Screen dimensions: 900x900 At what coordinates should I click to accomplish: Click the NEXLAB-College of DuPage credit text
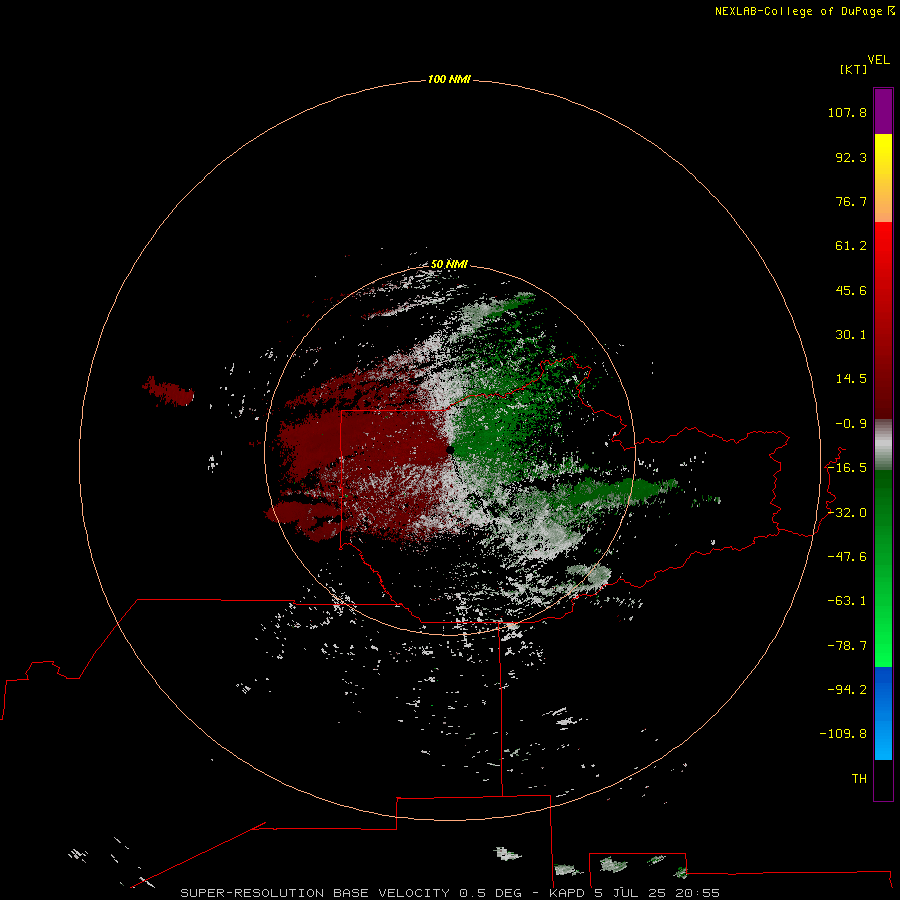pyautogui.click(x=804, y=11)
